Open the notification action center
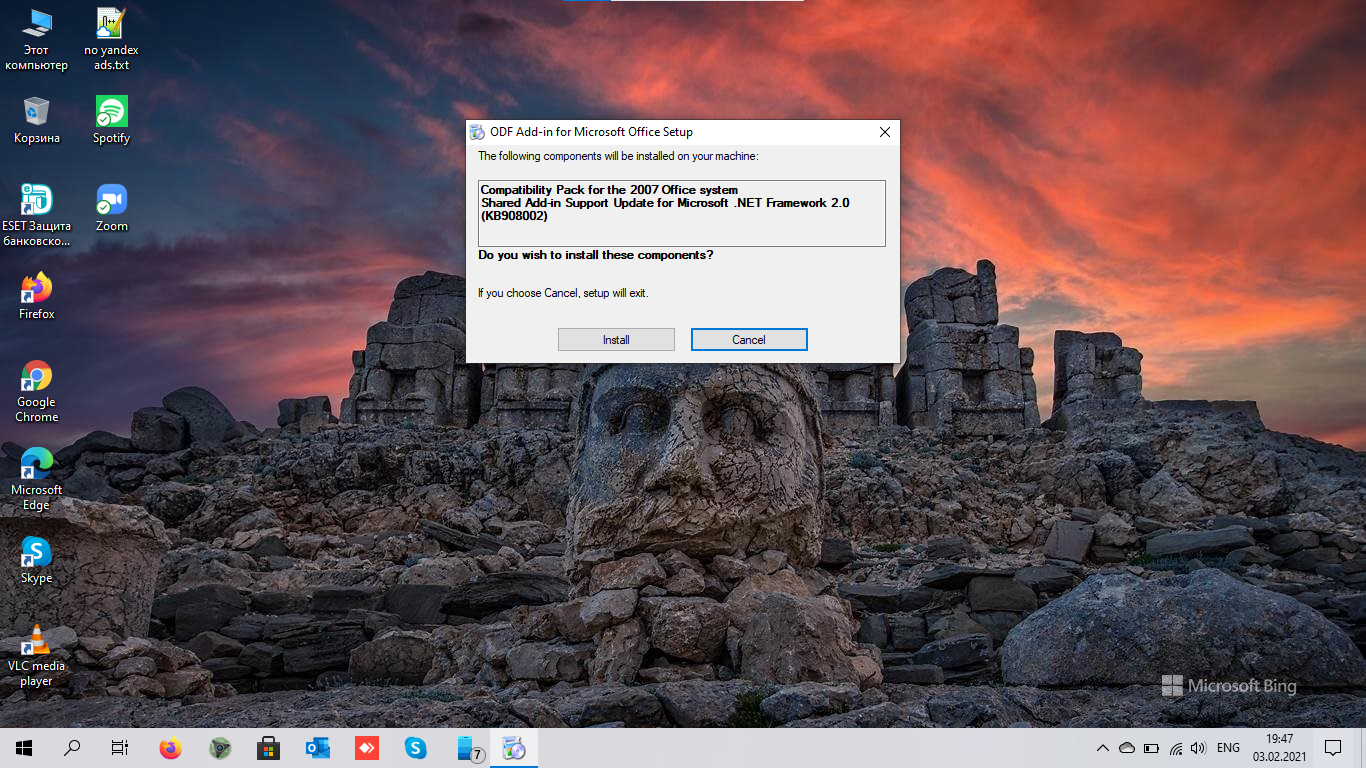The height and width of the screenshot is (768, 1366). click(1333, 748)
